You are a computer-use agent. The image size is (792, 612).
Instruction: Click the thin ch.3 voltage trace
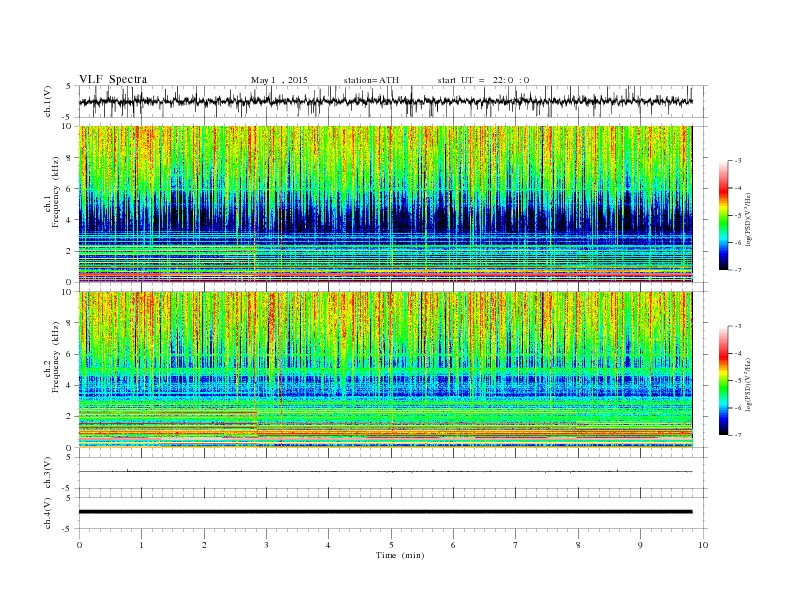pyautogui.click(x=385, y=472)
